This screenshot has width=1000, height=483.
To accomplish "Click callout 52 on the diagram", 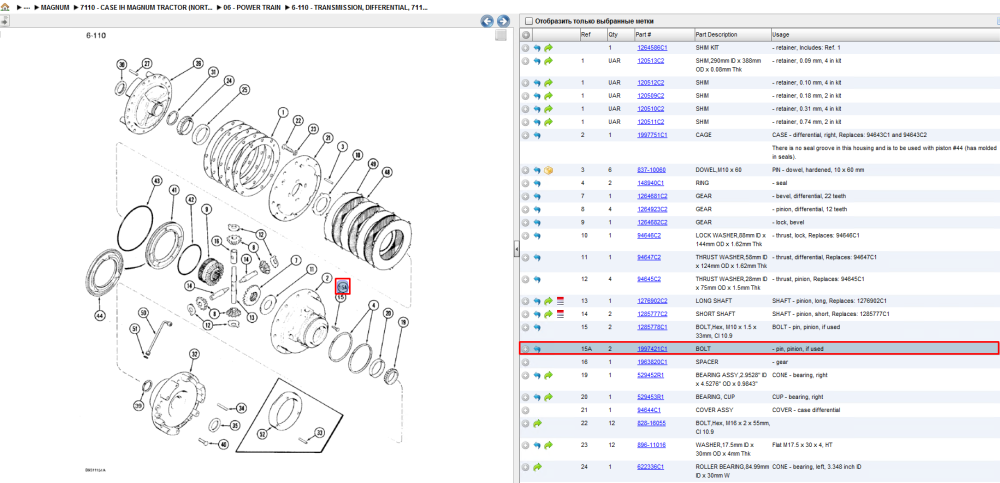I will coord(263,434).
